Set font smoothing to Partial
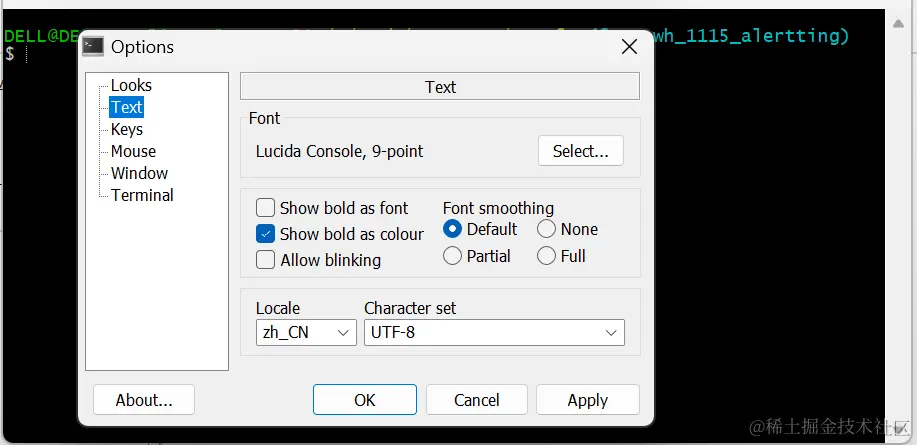The width and height of the screenshot is (917, 445). pos(452,256)
